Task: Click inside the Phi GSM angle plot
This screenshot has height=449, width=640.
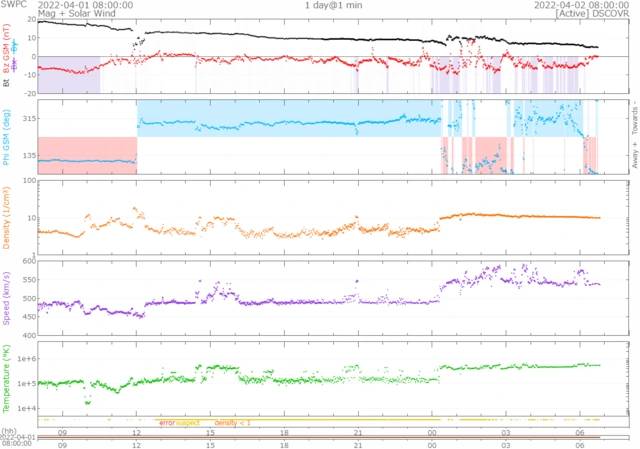Action: (x=333, y=137)
